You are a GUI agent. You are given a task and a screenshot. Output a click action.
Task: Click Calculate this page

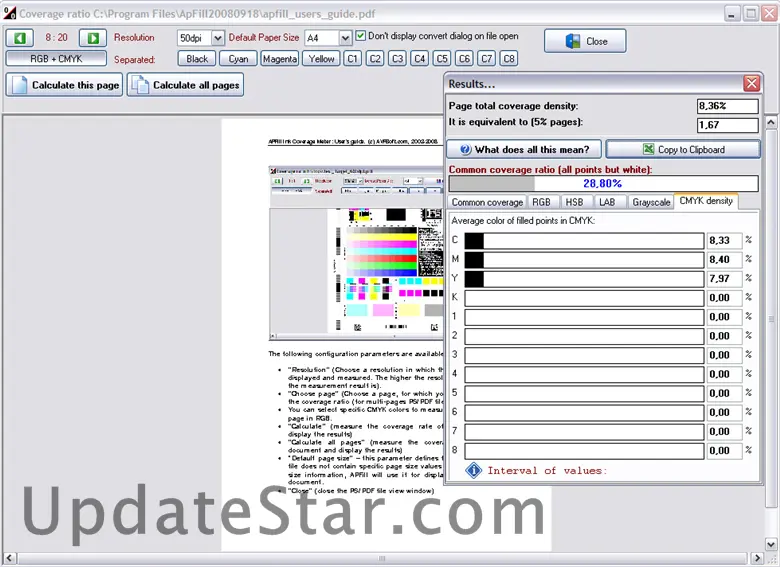(x=64, y=85)
